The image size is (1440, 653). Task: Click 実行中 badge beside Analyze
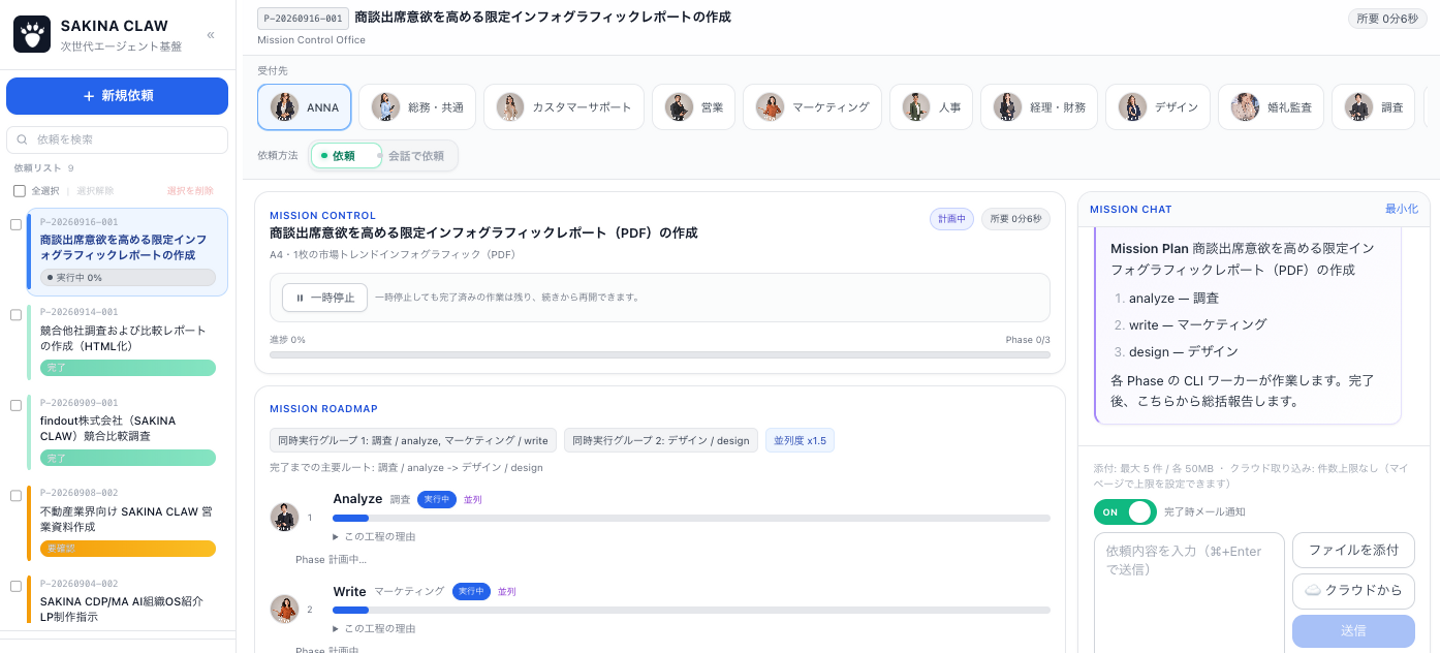(436, 499)
